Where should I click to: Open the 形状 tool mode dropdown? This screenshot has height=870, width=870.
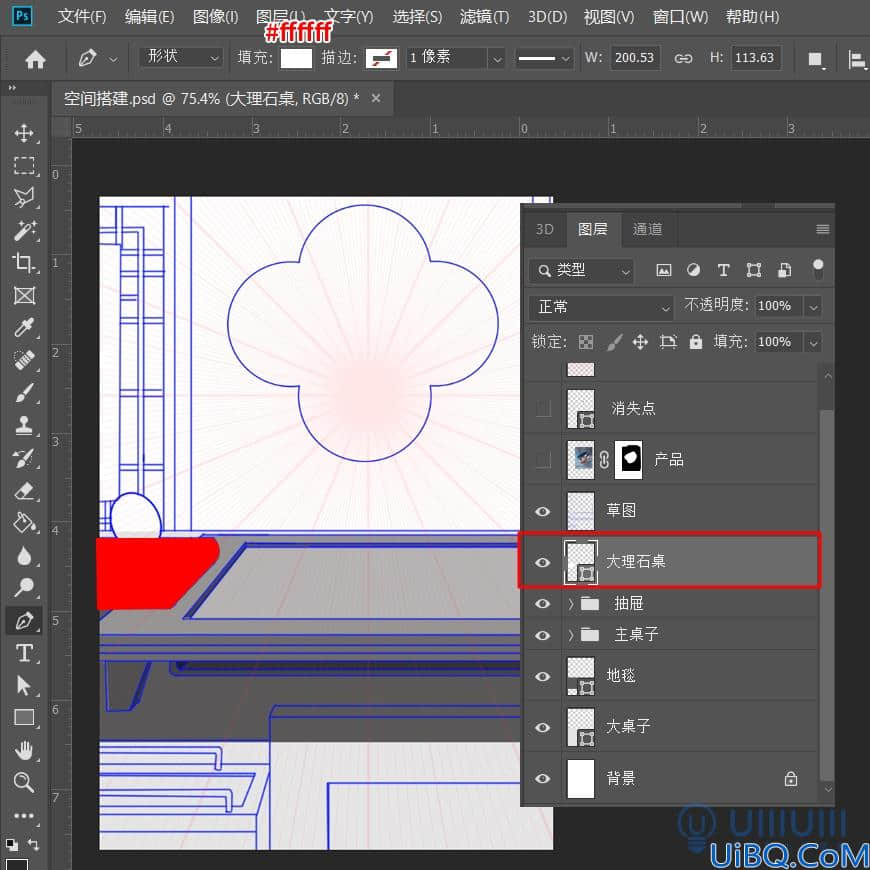coord(181,57)
